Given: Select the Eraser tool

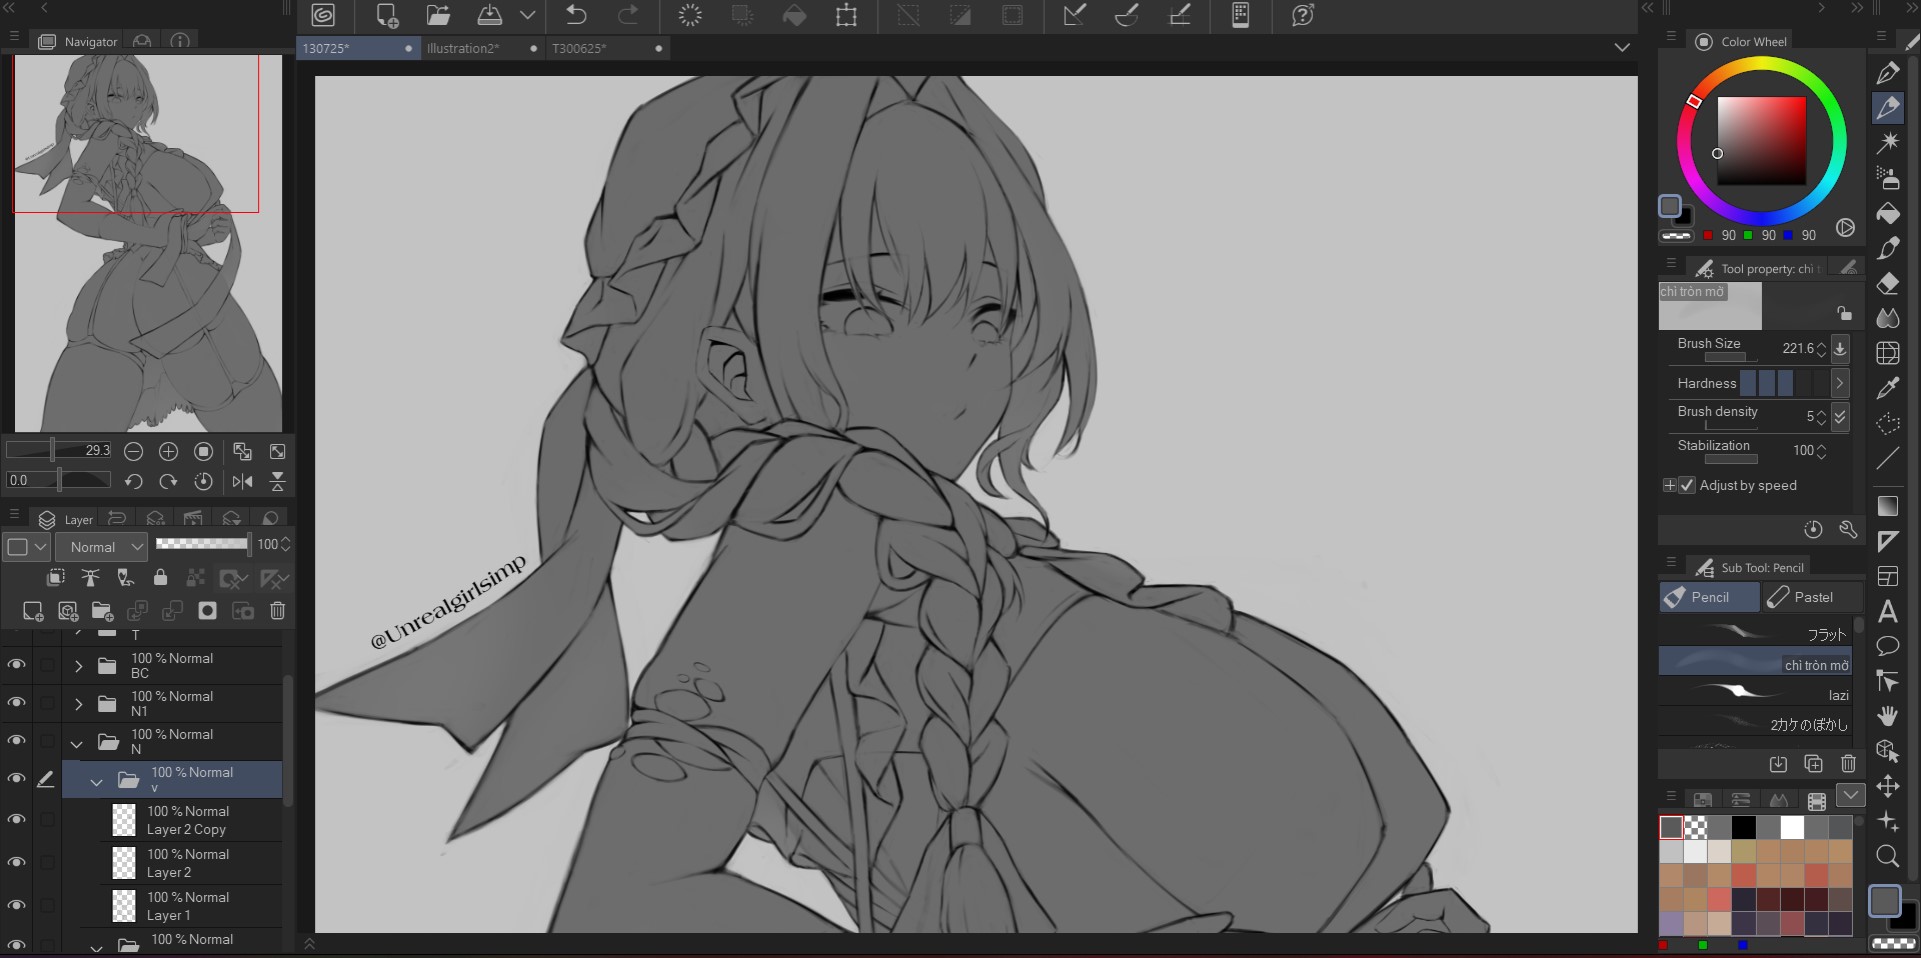Looking at the screenshot, I should (x=1888, y=283).
